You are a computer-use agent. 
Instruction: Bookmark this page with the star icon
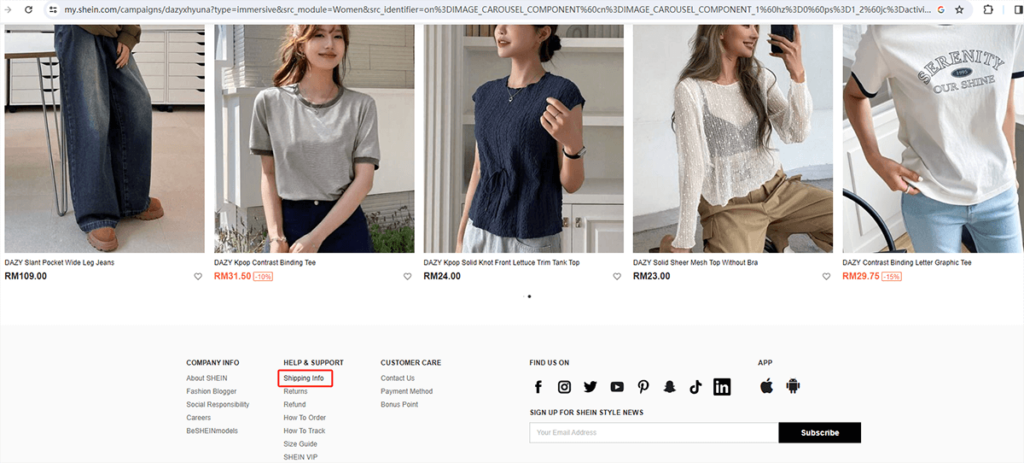coord(959,9)
